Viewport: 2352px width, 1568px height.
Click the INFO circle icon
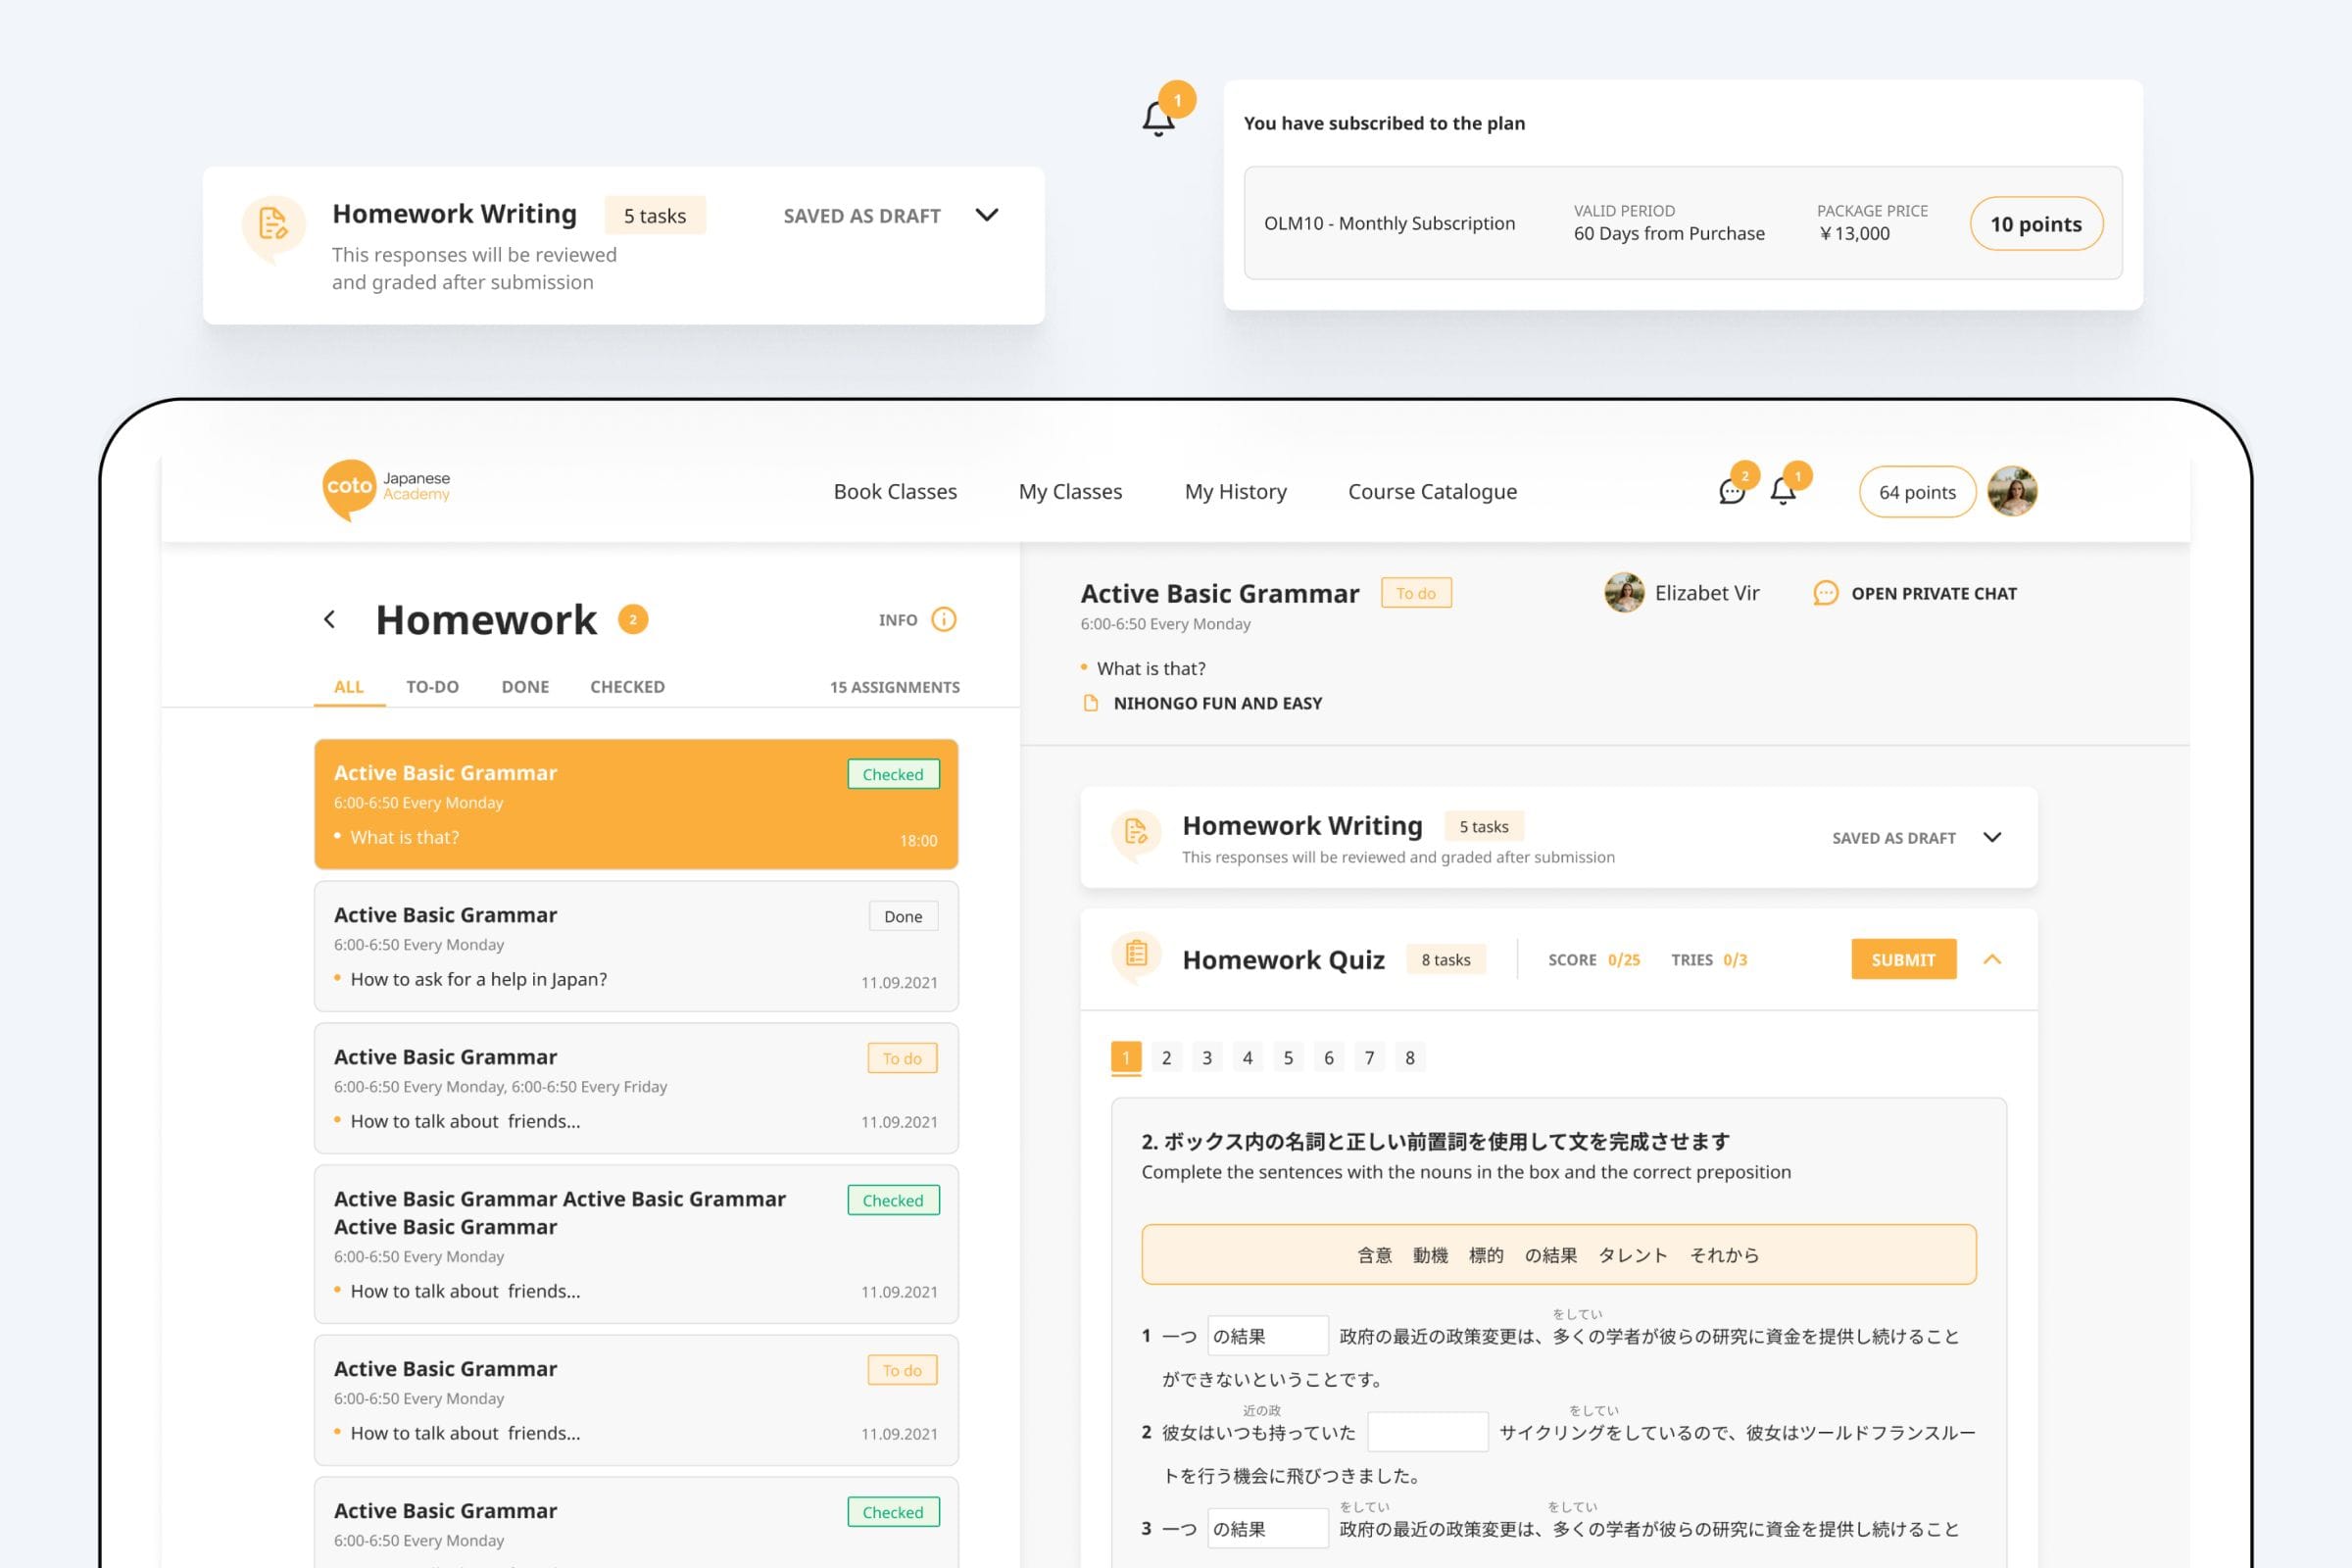click(x=944, y=620)
